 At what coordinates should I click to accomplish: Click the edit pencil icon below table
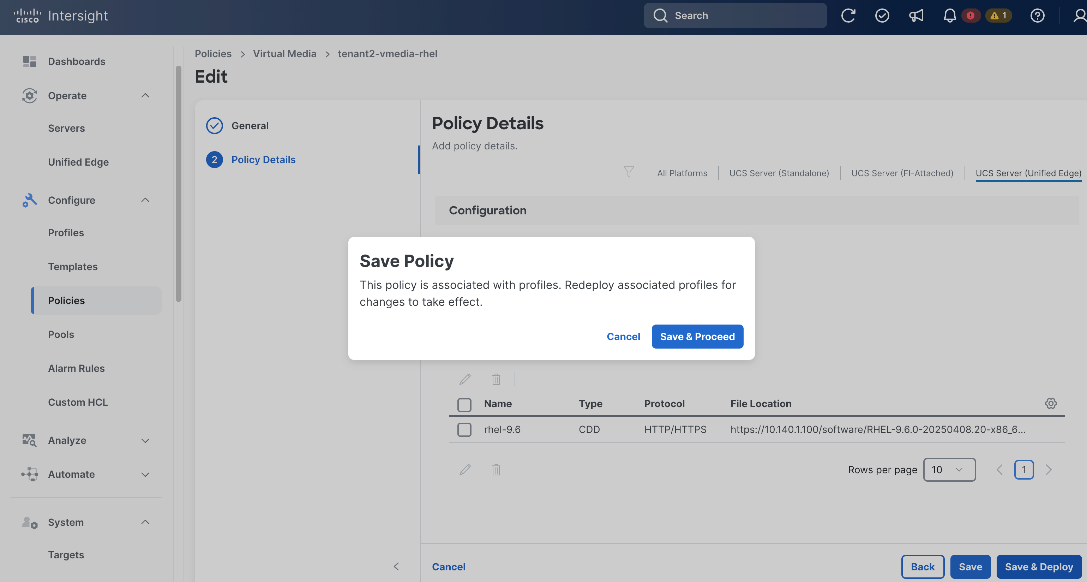465,470
